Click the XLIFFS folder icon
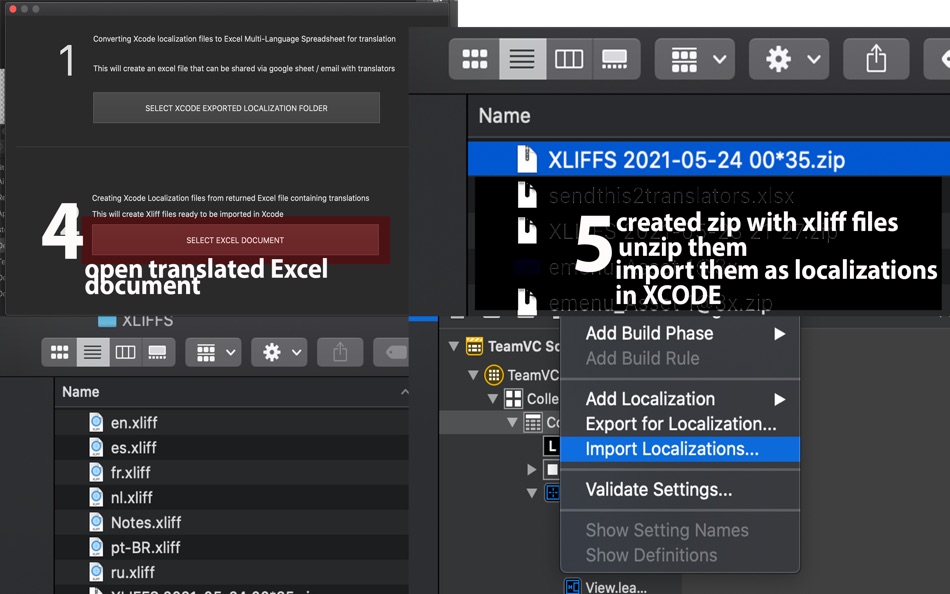 pyautogui.click(x=107, y=321)
